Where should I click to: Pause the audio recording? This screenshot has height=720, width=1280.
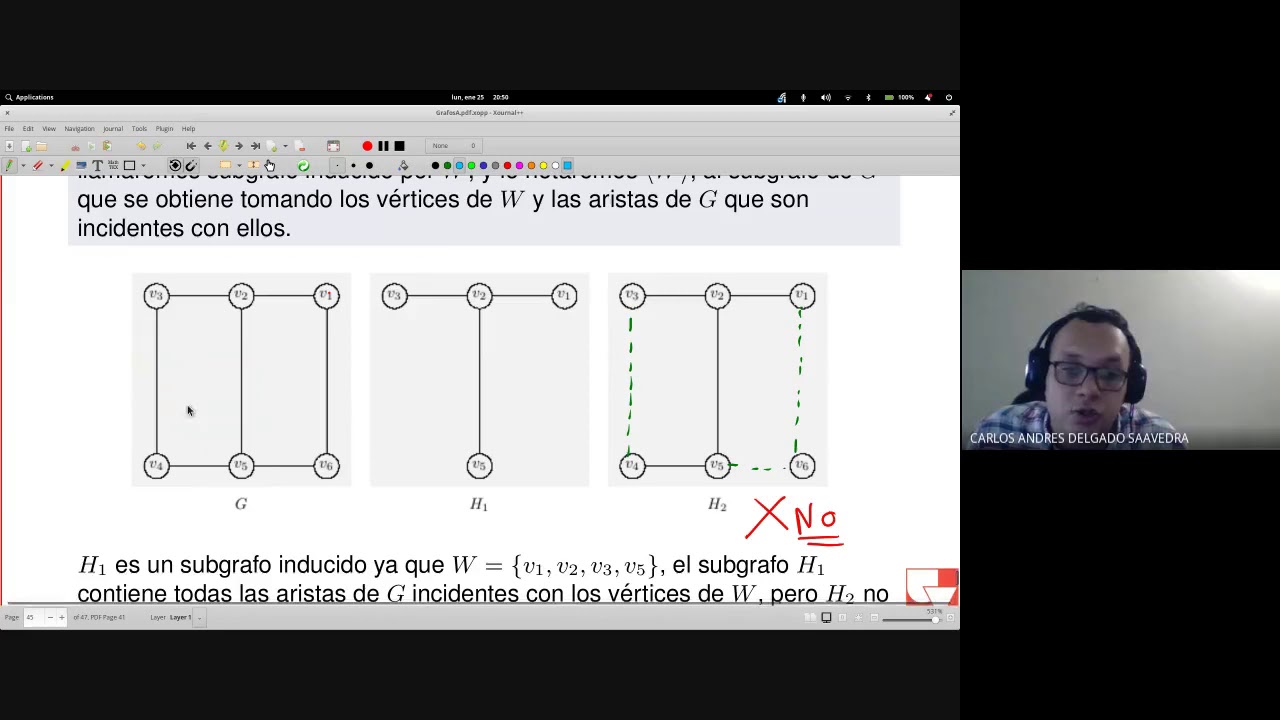click(x=383, y=146)
